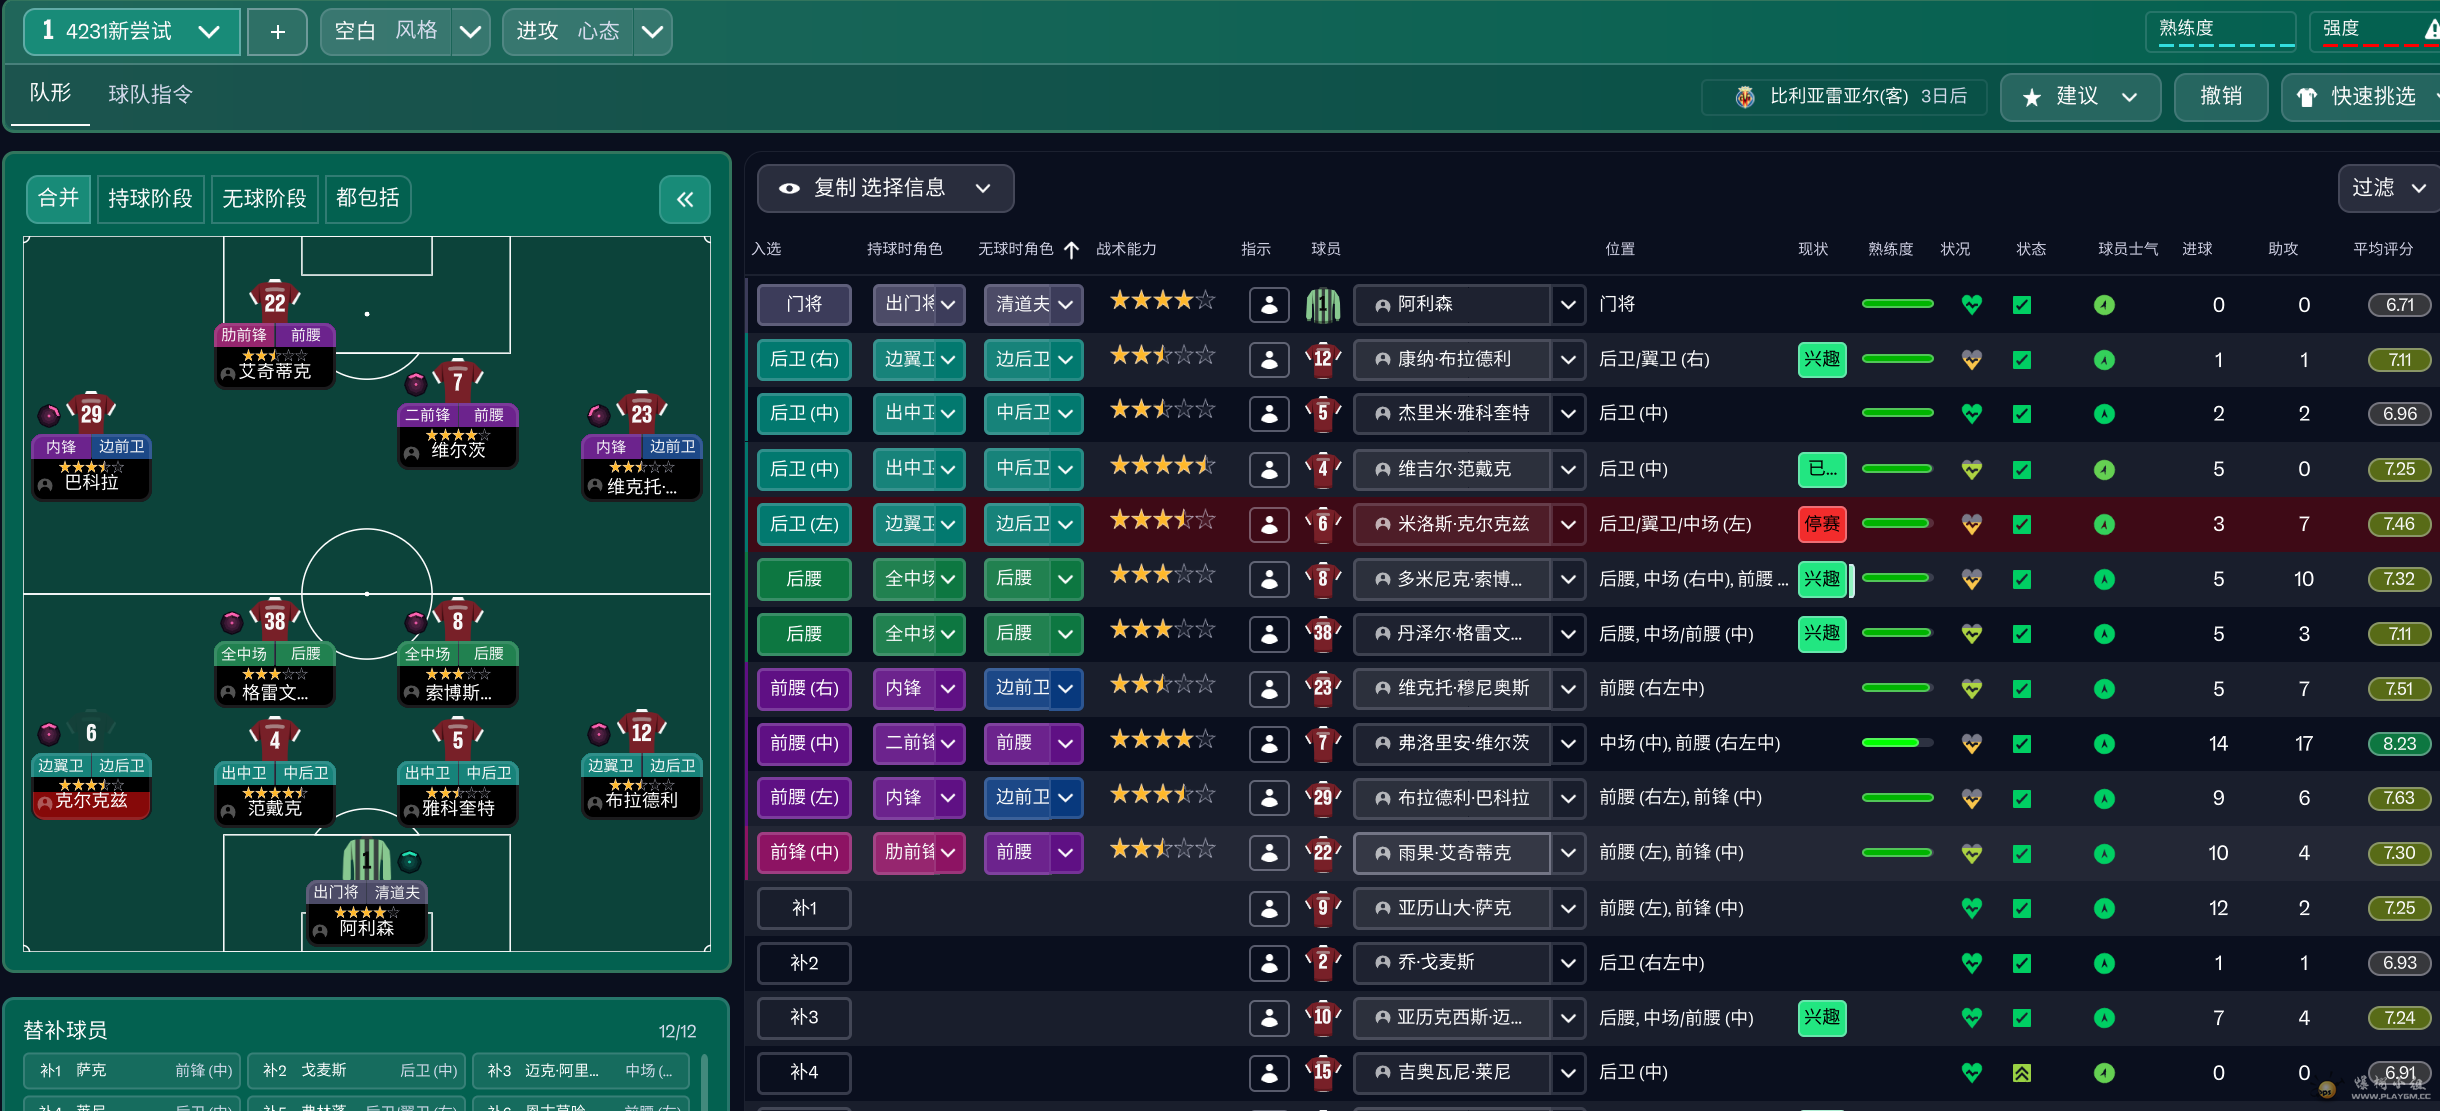
Task: Open the 进攻 心态 mentality dropdown
Action: (x=587, y=32)
